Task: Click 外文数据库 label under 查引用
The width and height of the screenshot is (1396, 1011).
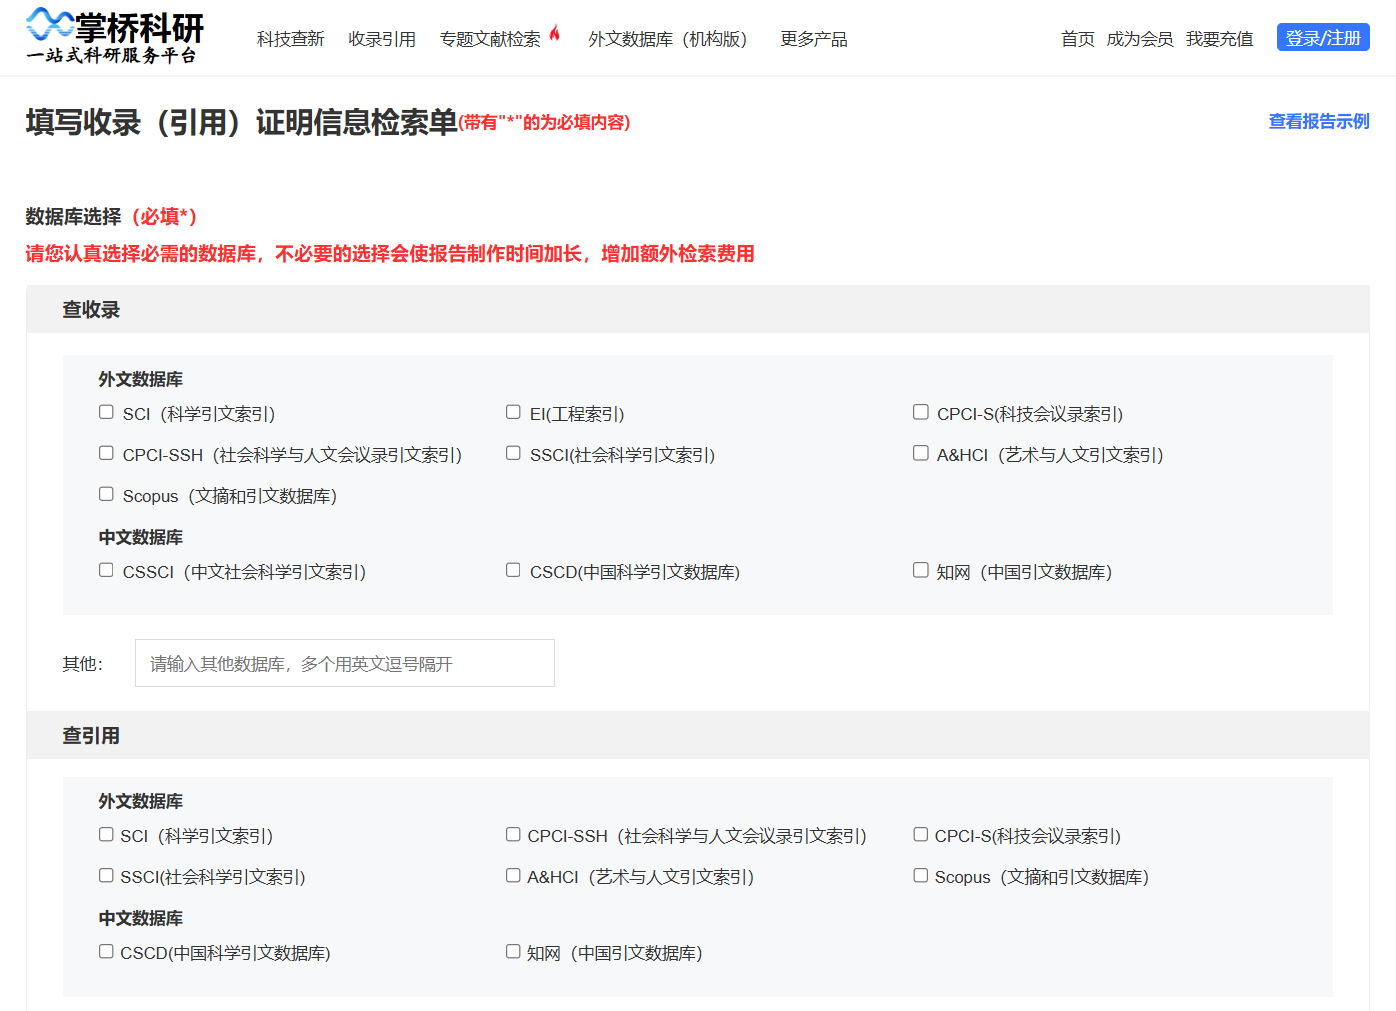Action: pyautogui.click(x=140, y=801)
